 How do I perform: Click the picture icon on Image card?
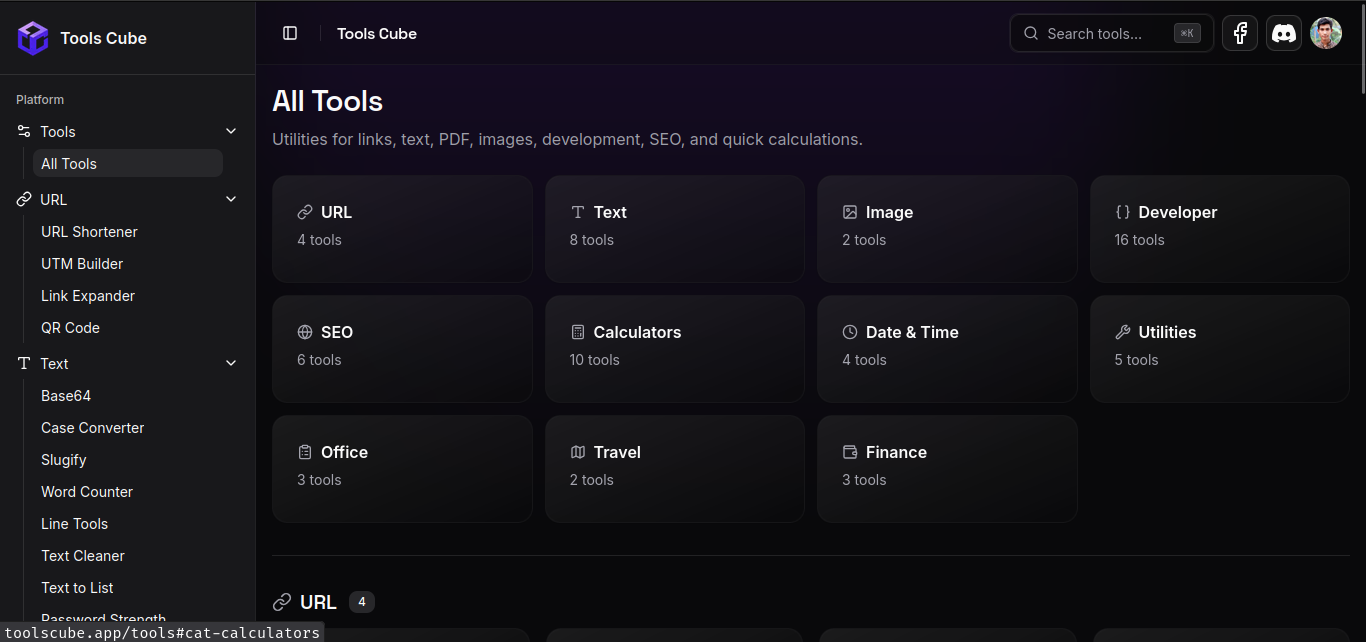point(850,212)
